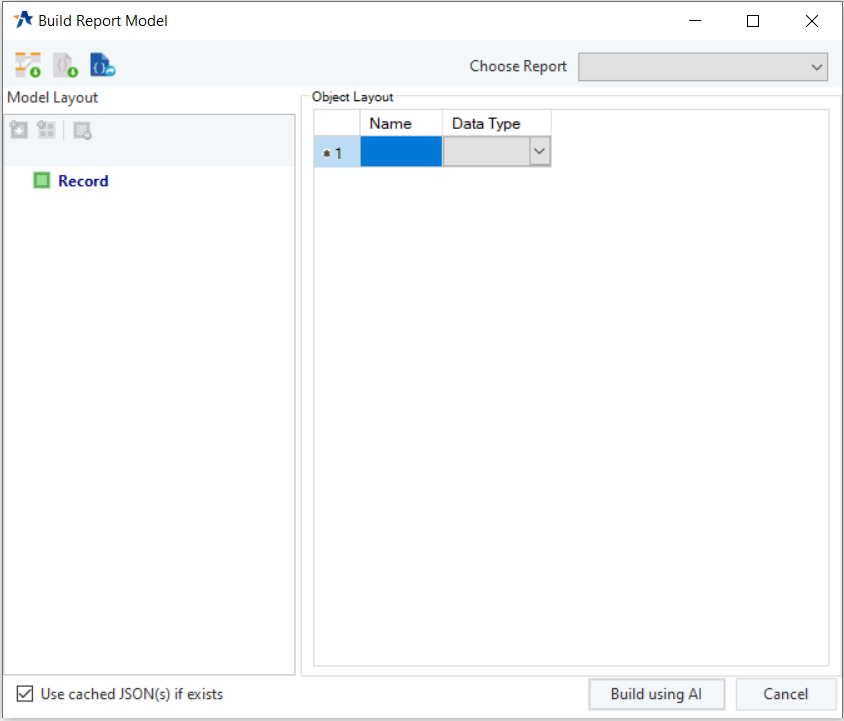Image resolution: width=844 pixels, height=721 pixels.
Task: Expand the Data Type dropdown in row 1
Action: 540,151
